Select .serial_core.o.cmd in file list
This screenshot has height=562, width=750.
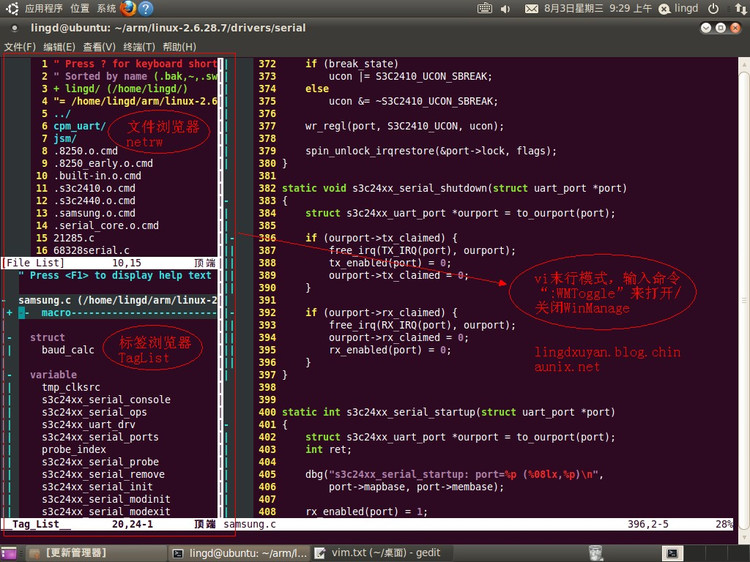[106, 226]
